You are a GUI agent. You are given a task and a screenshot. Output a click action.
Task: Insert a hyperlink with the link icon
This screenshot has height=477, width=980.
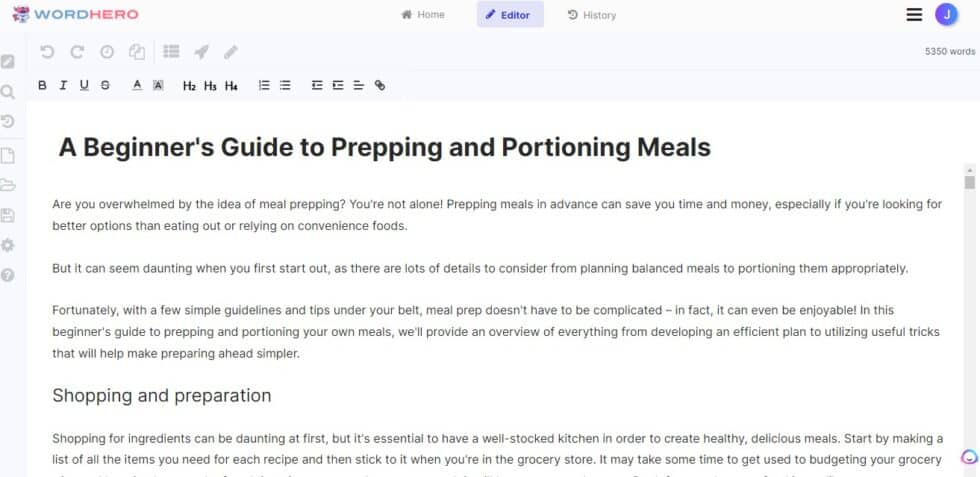click(380, 86)
